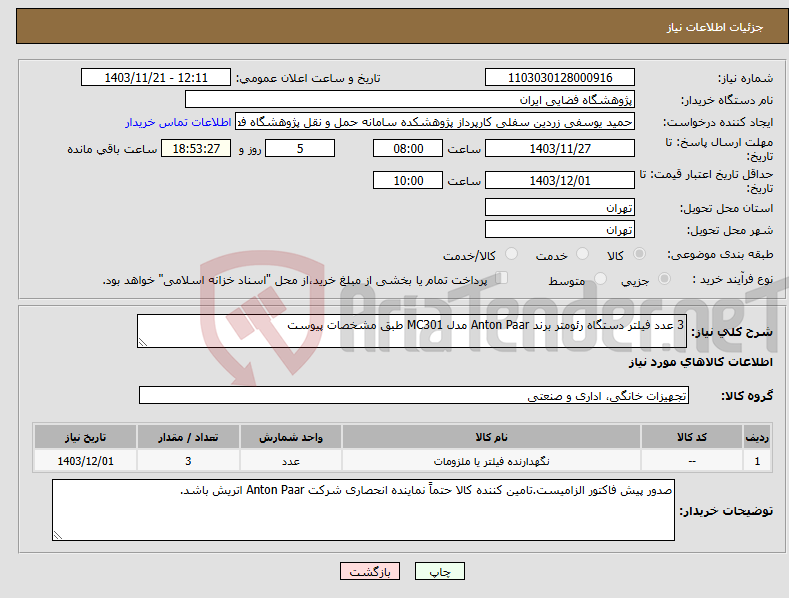Screen dimensions: 789x598
Task: Click the اطلاعات کالاهای مورد نیاز section title
Action: [x=700, y=362]
